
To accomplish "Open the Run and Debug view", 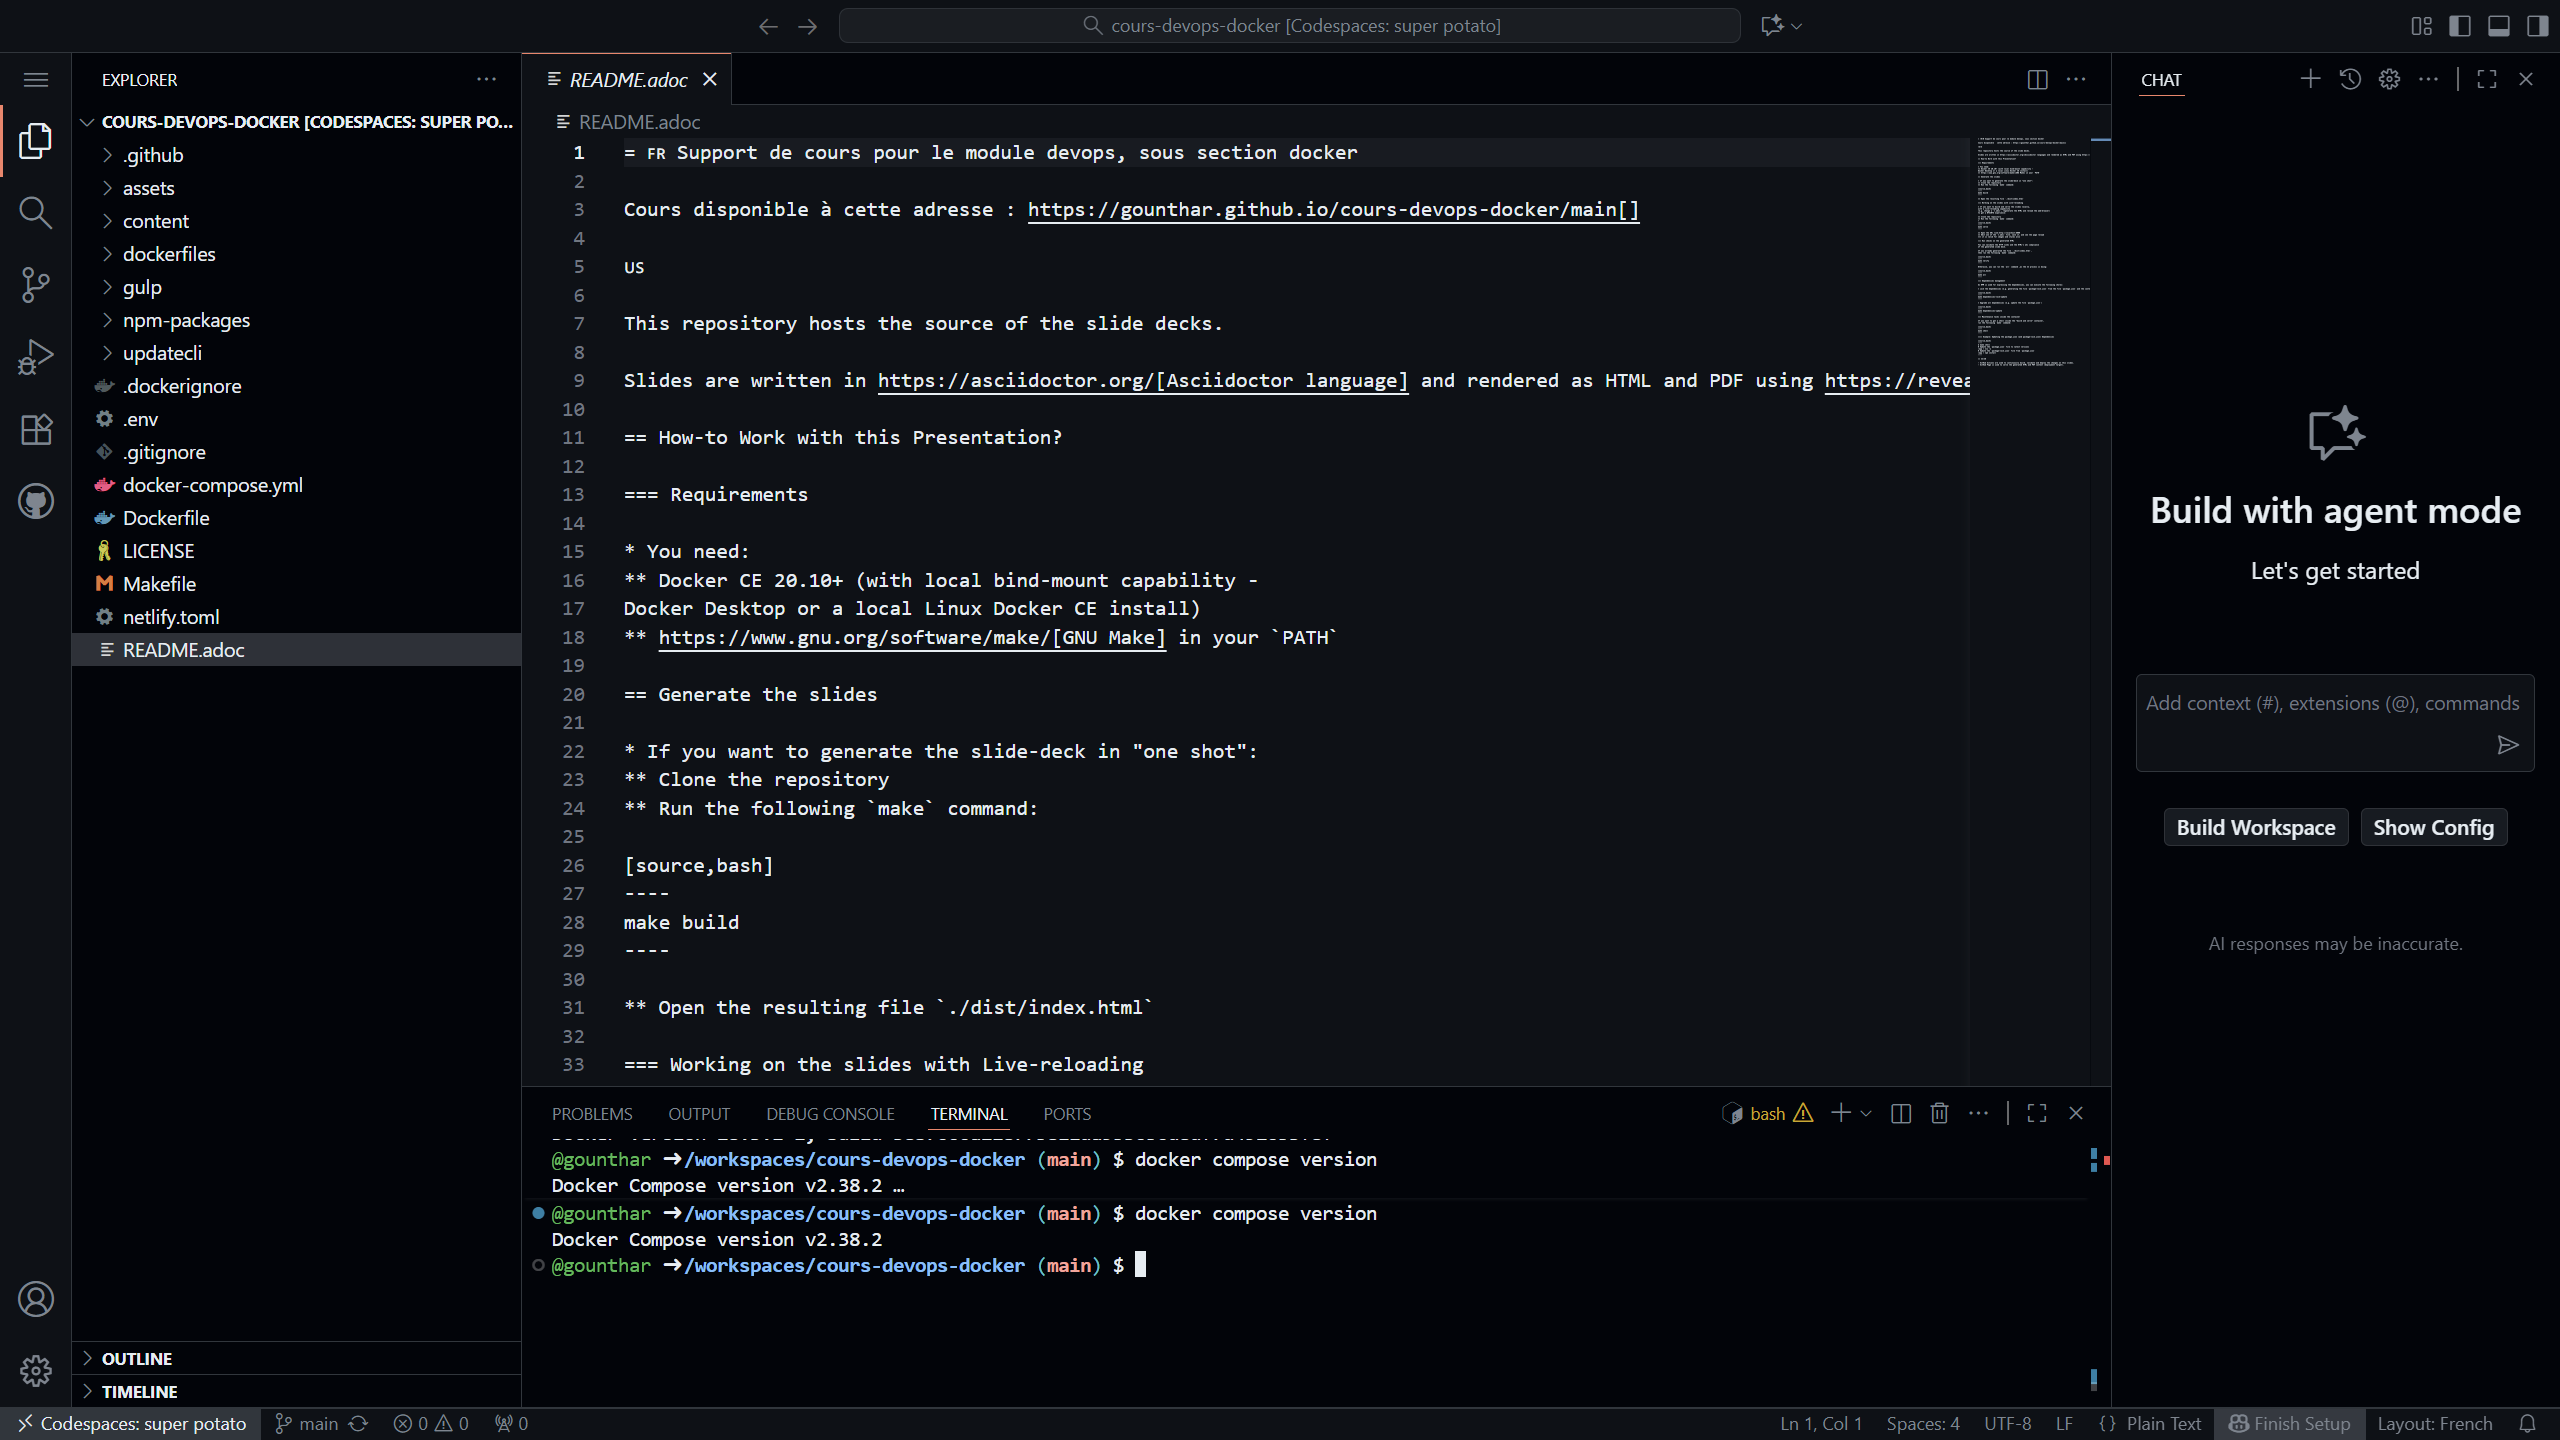I will [36, 357].
